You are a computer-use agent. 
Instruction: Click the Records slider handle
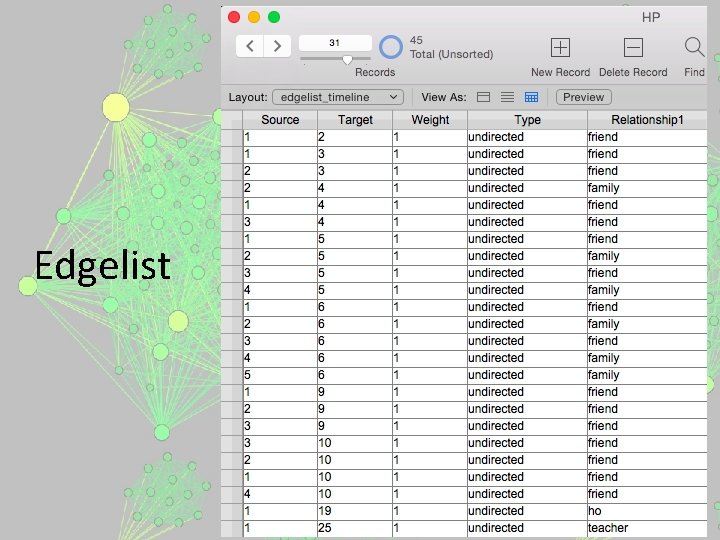pyautogui.click(x=348, y=60)
